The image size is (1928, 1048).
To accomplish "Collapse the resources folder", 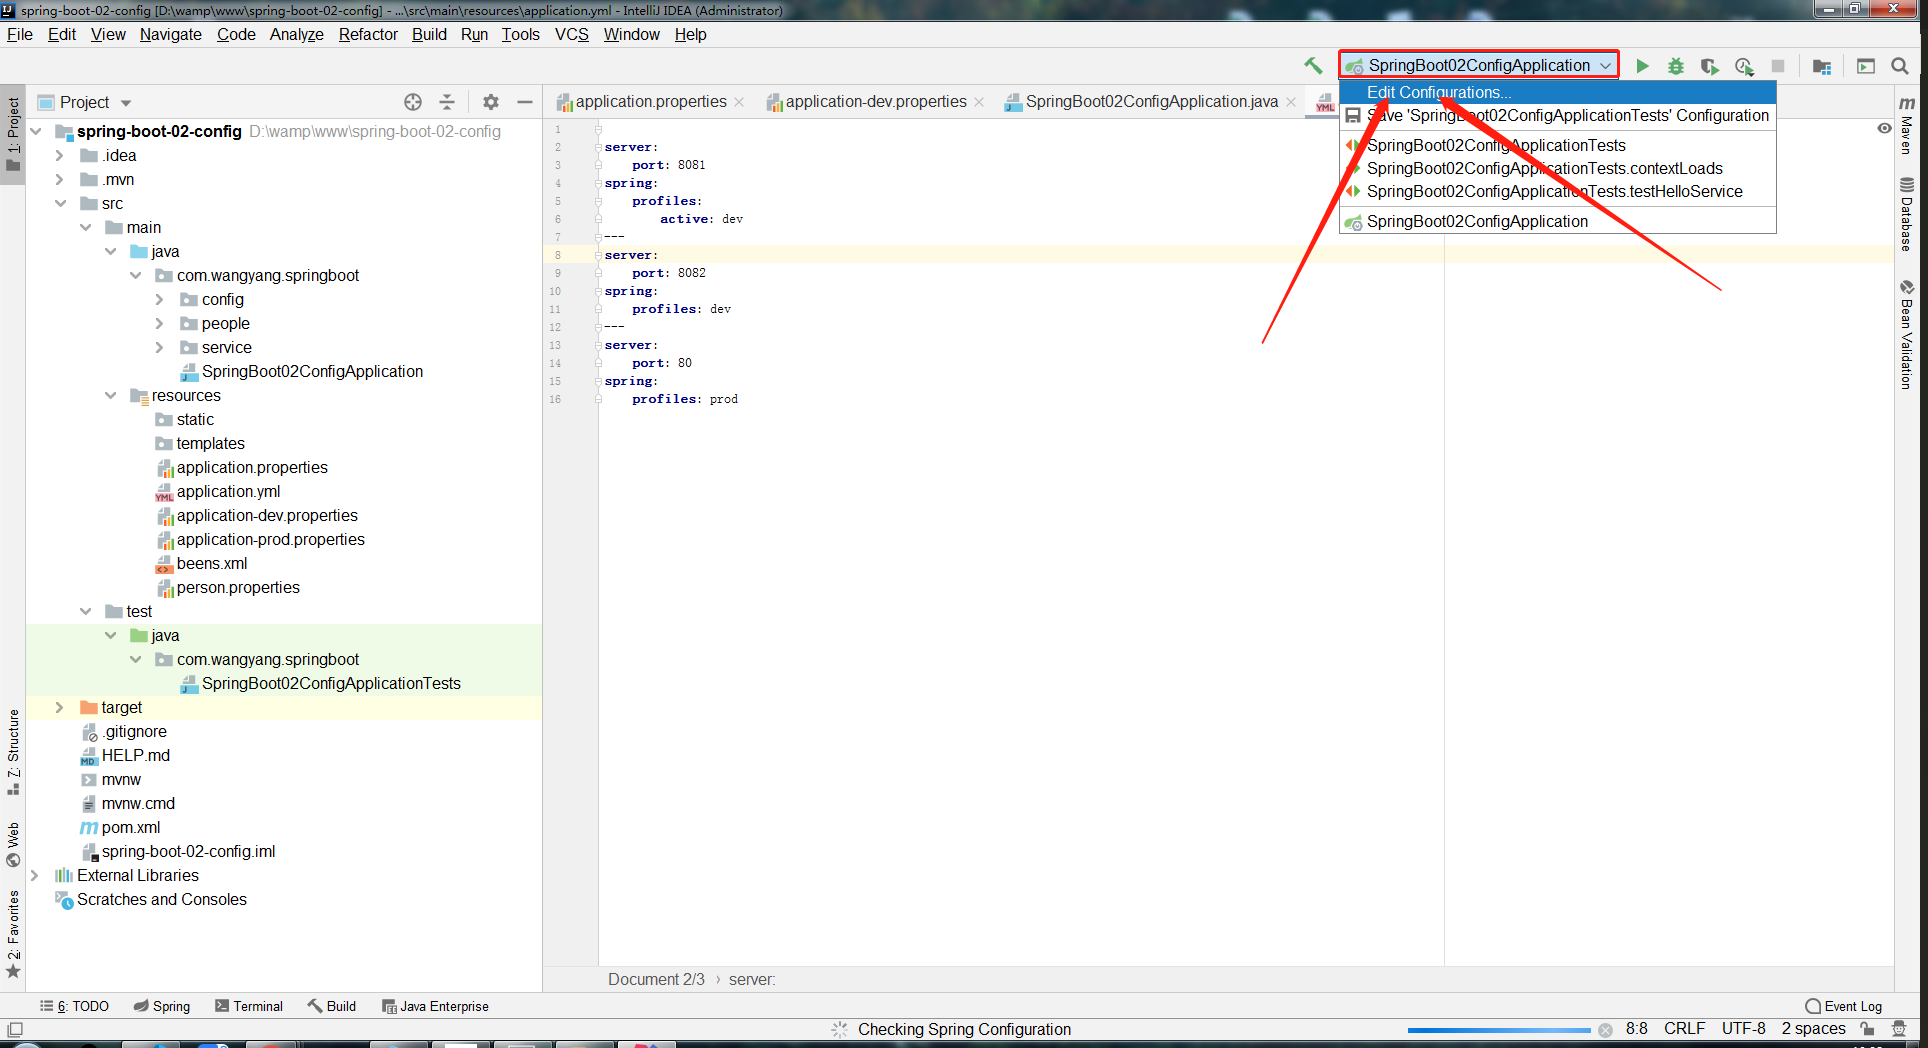I will click(x=110, y=396).
